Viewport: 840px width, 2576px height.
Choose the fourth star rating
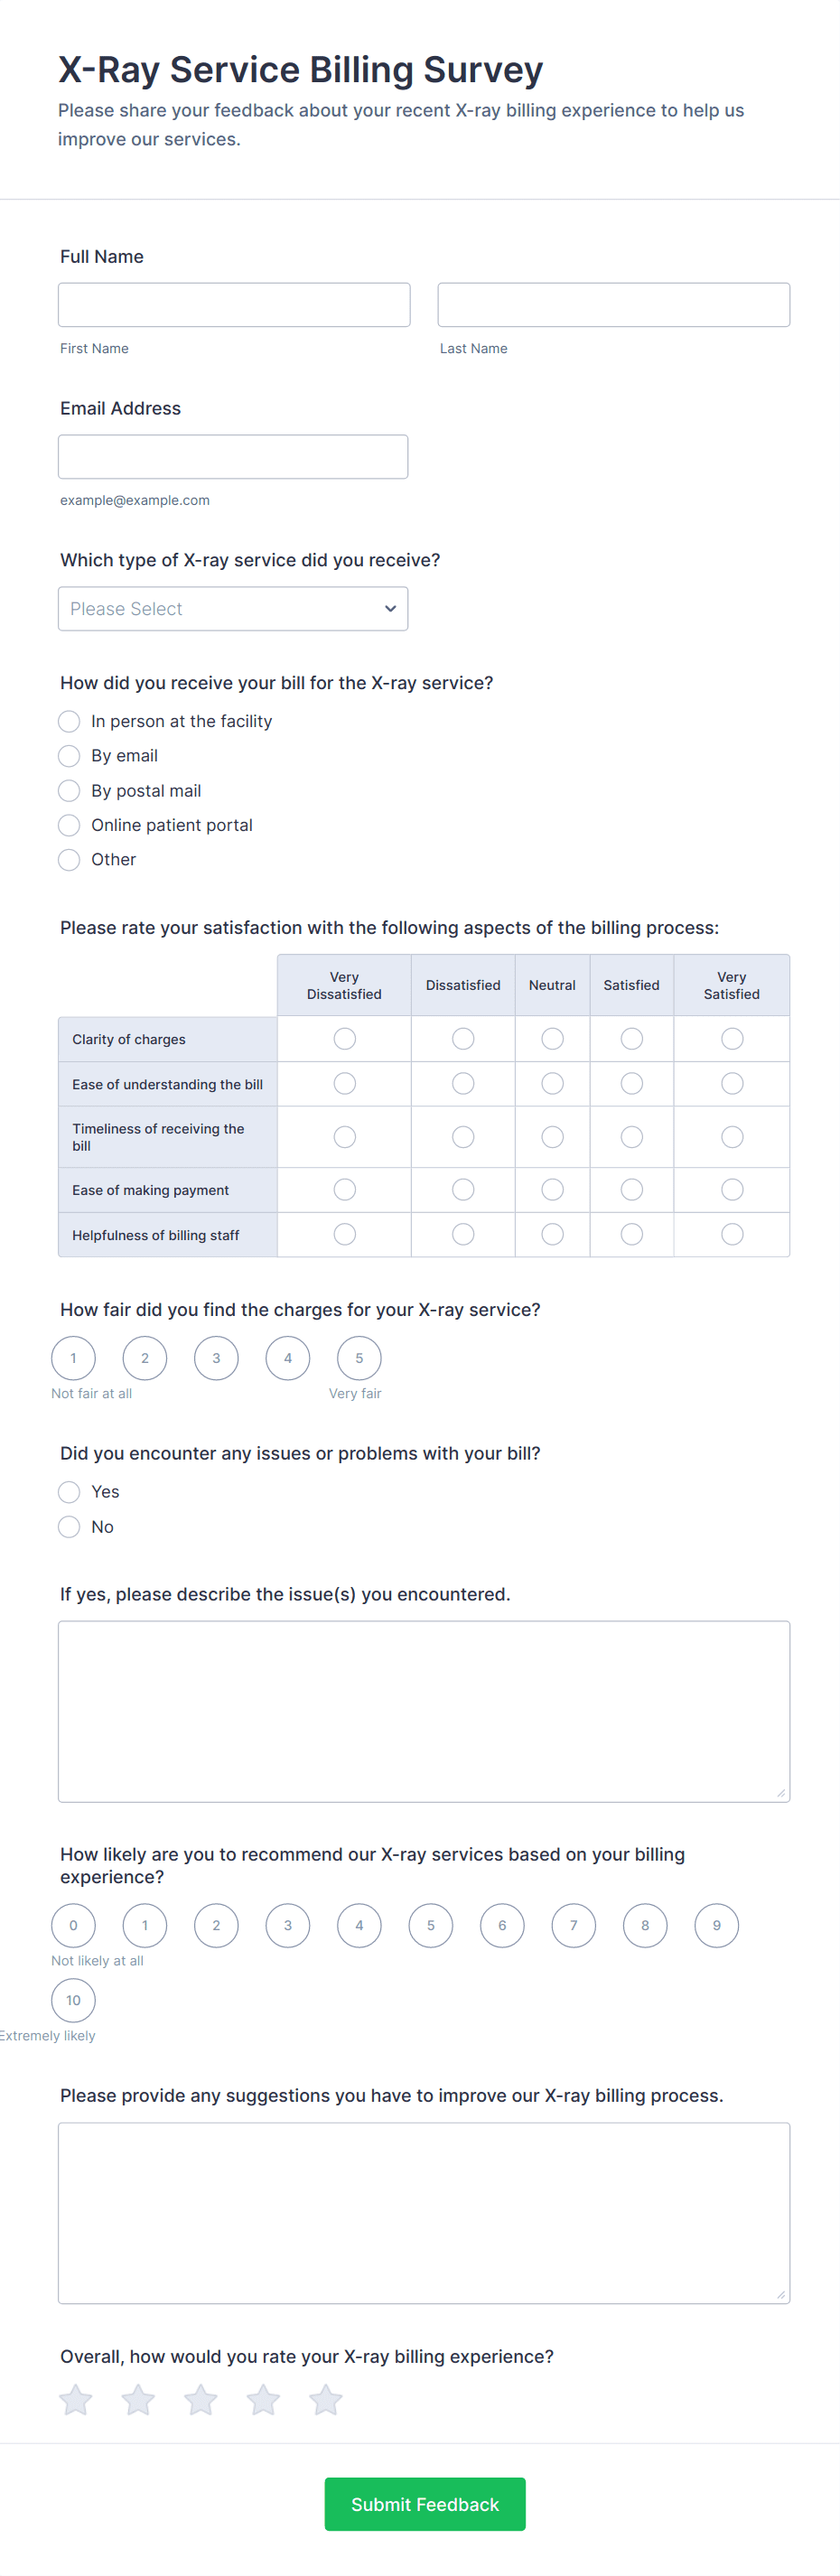263,2399
